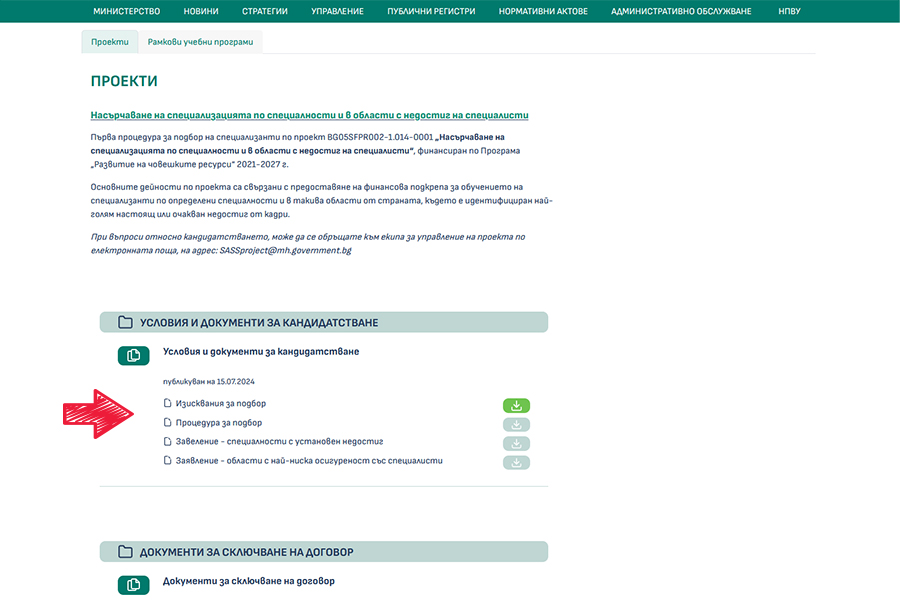Download the Изисквания за подбор file
Screen dimensions: 900x600
tap(516, 405)
